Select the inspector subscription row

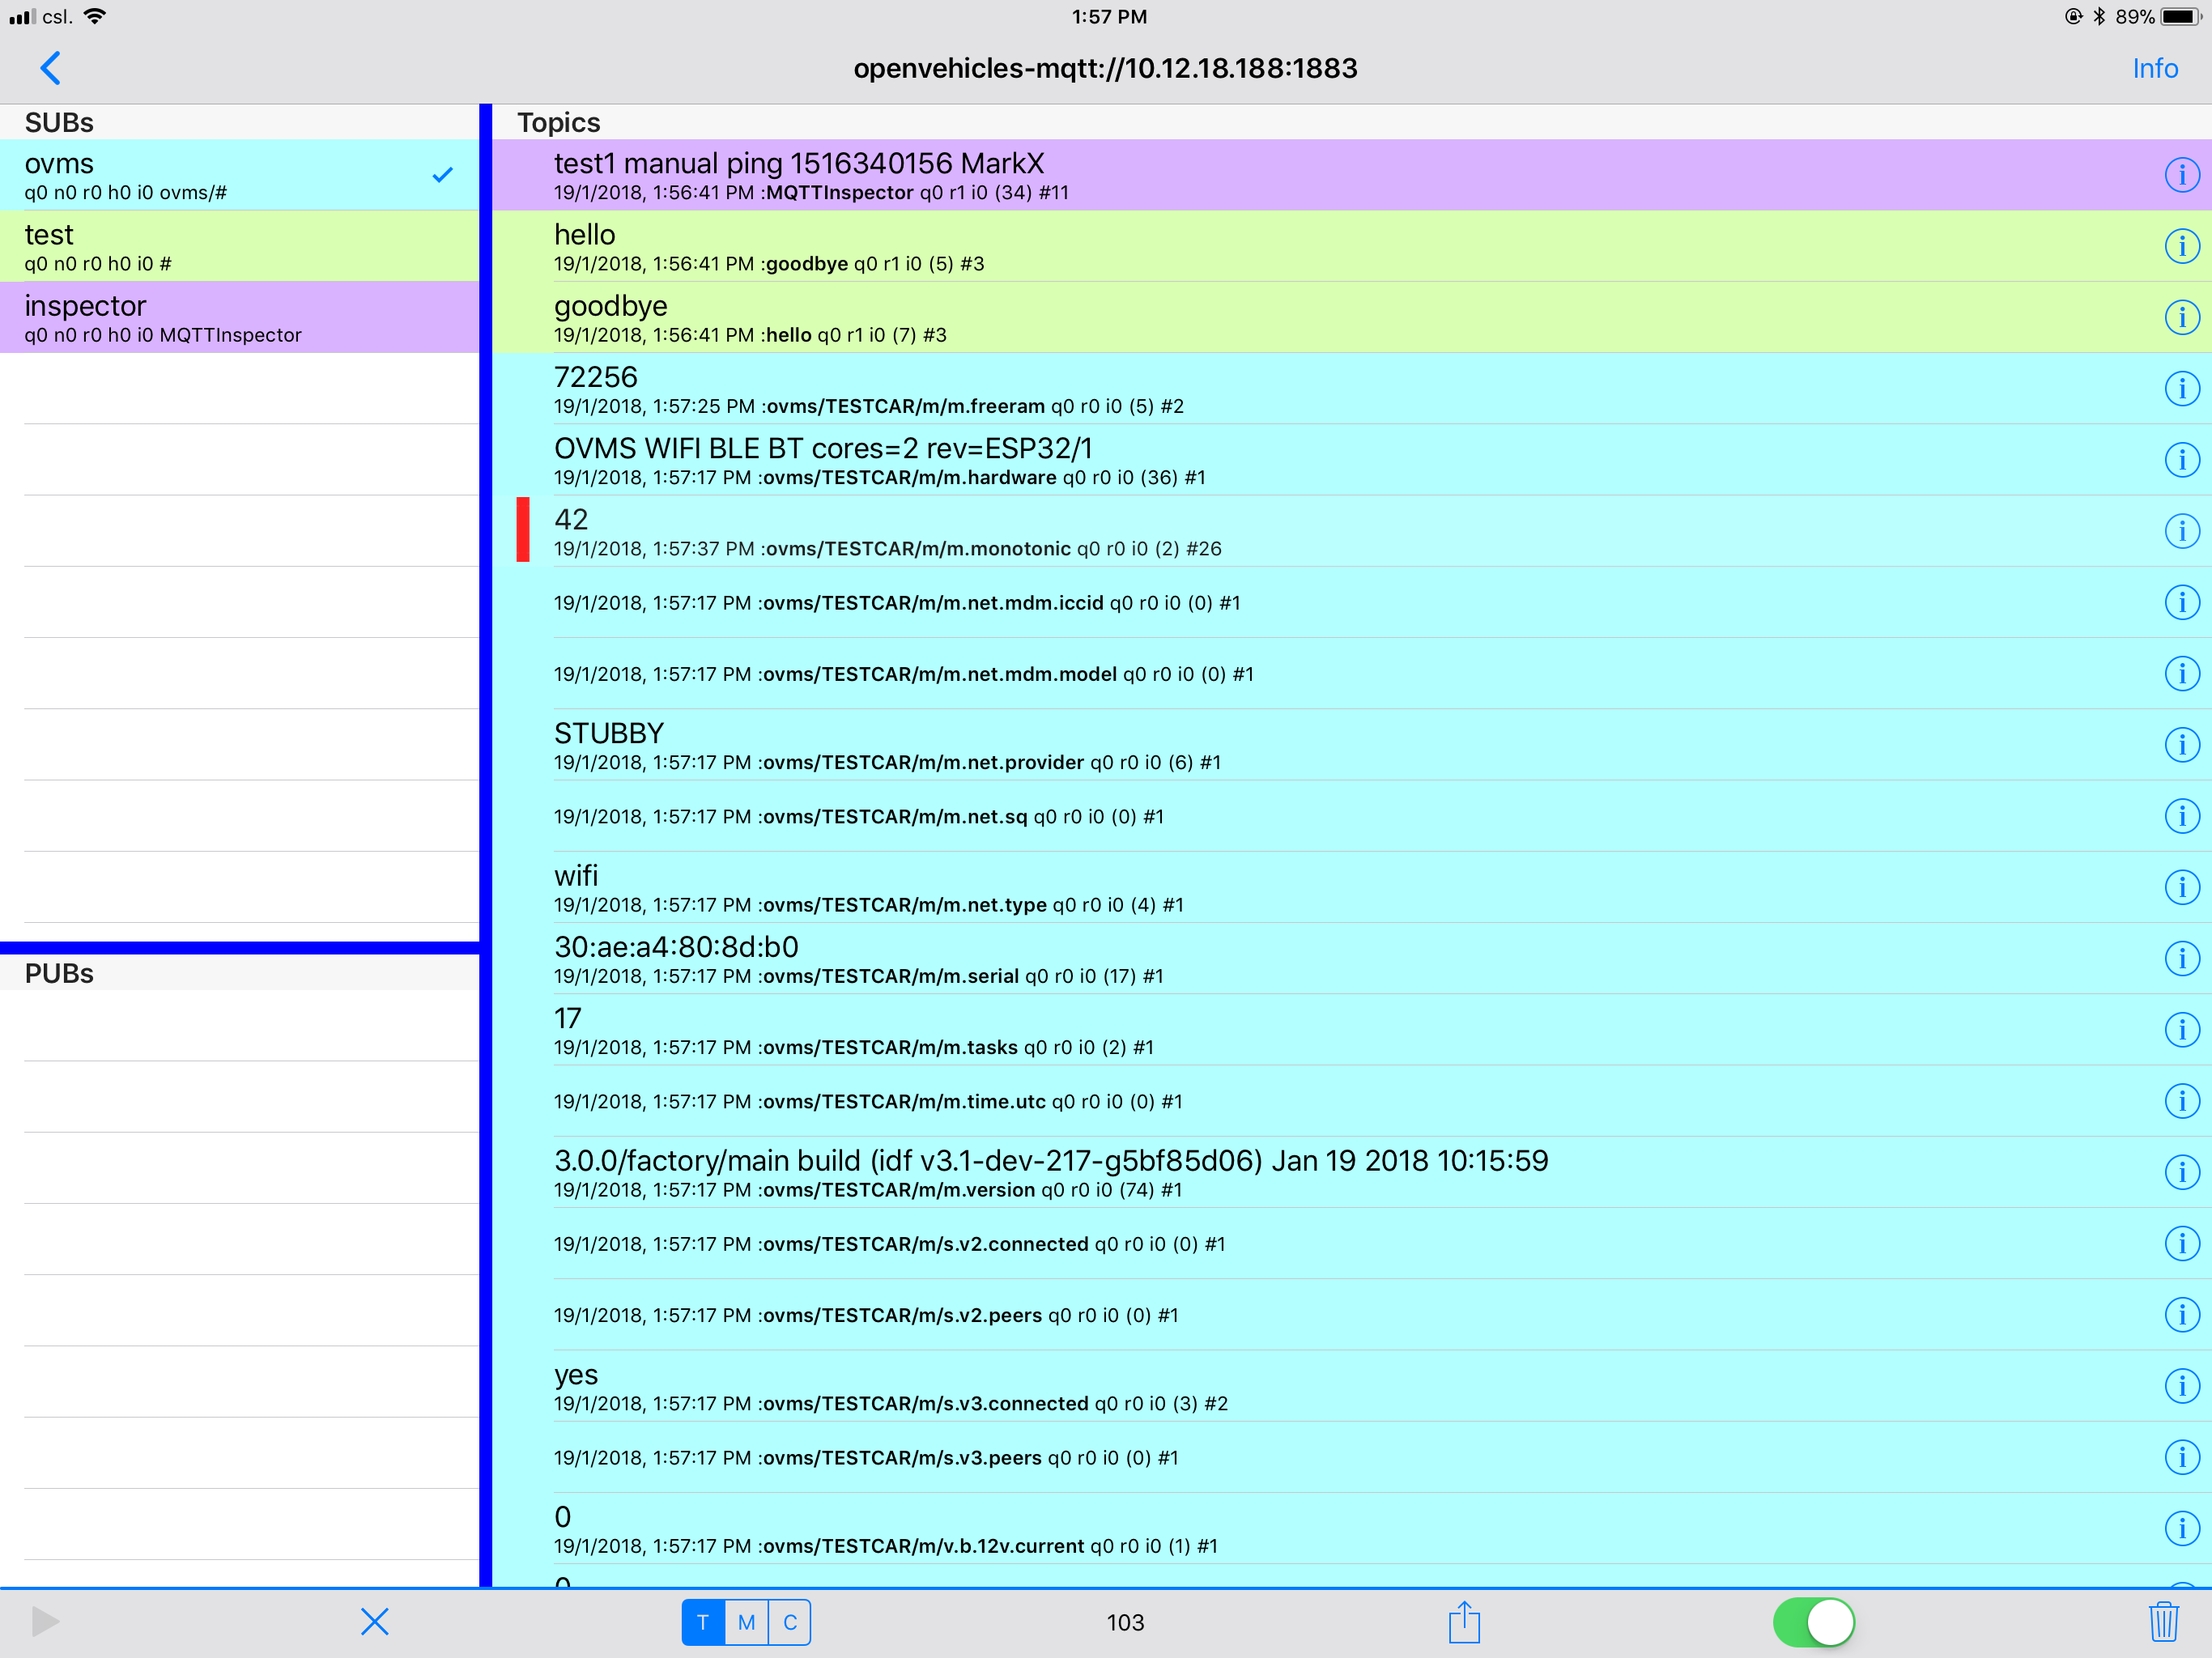(240, 318)
